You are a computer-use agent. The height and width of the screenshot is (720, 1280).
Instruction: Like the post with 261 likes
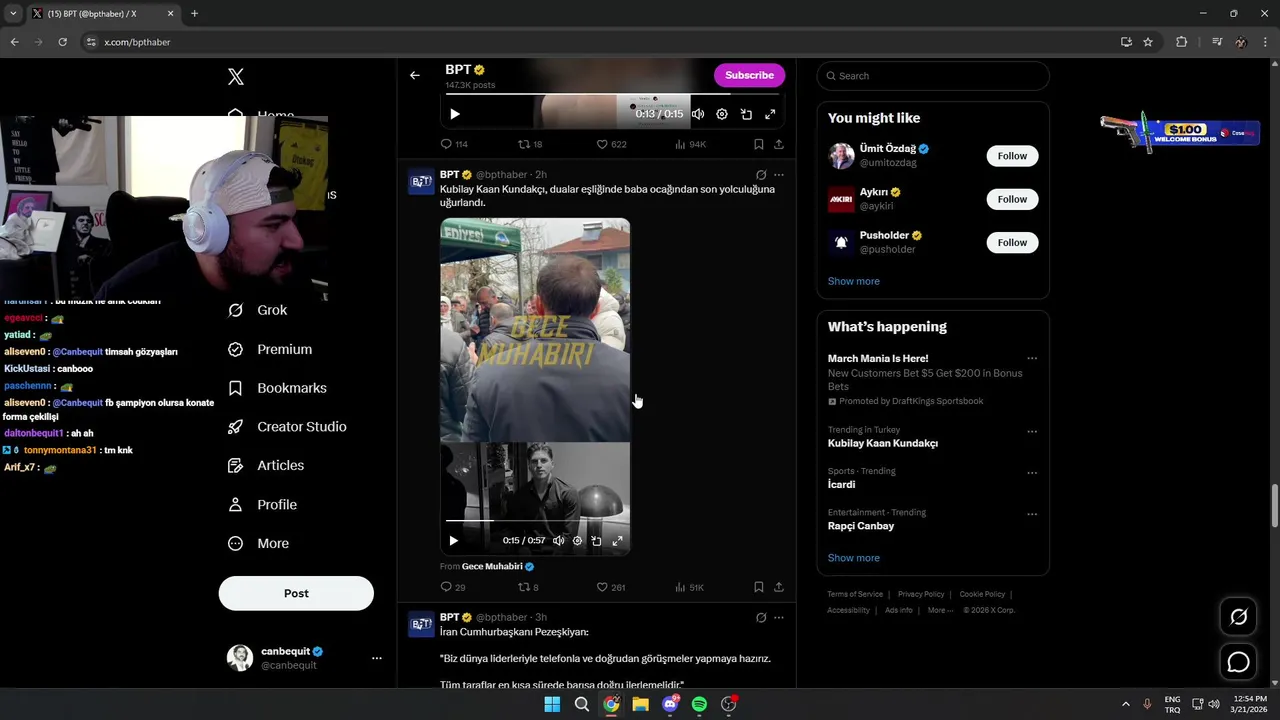(611, 587)
